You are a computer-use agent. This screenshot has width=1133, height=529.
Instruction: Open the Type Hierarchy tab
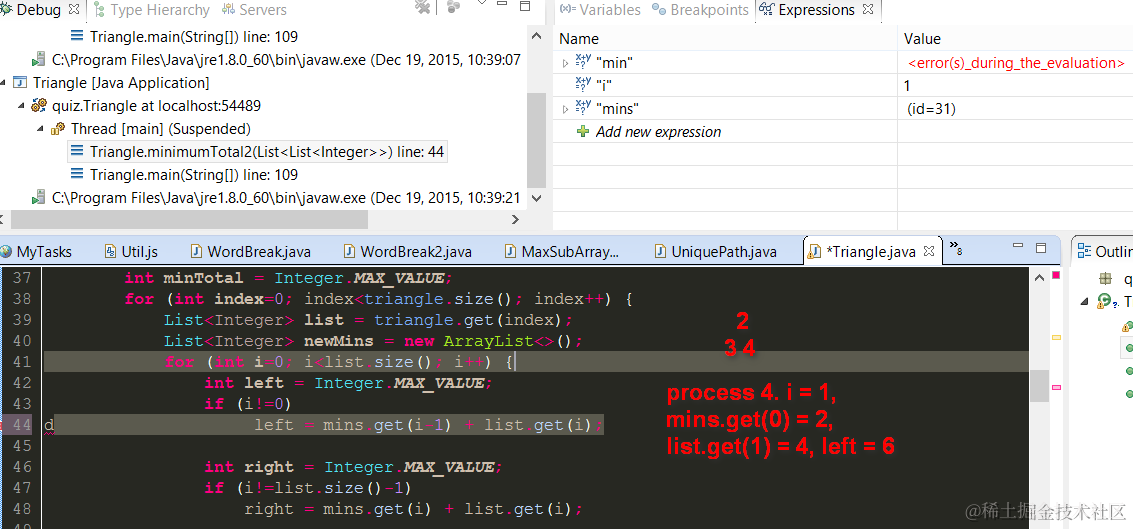point(151,10)
